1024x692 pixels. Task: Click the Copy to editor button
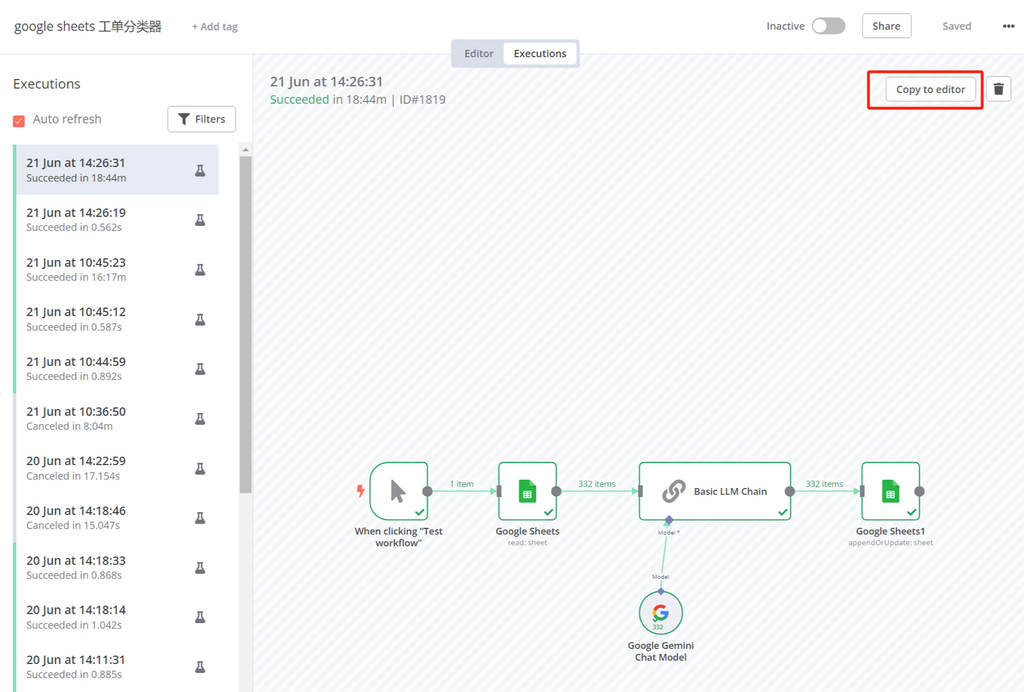point(930,89)
